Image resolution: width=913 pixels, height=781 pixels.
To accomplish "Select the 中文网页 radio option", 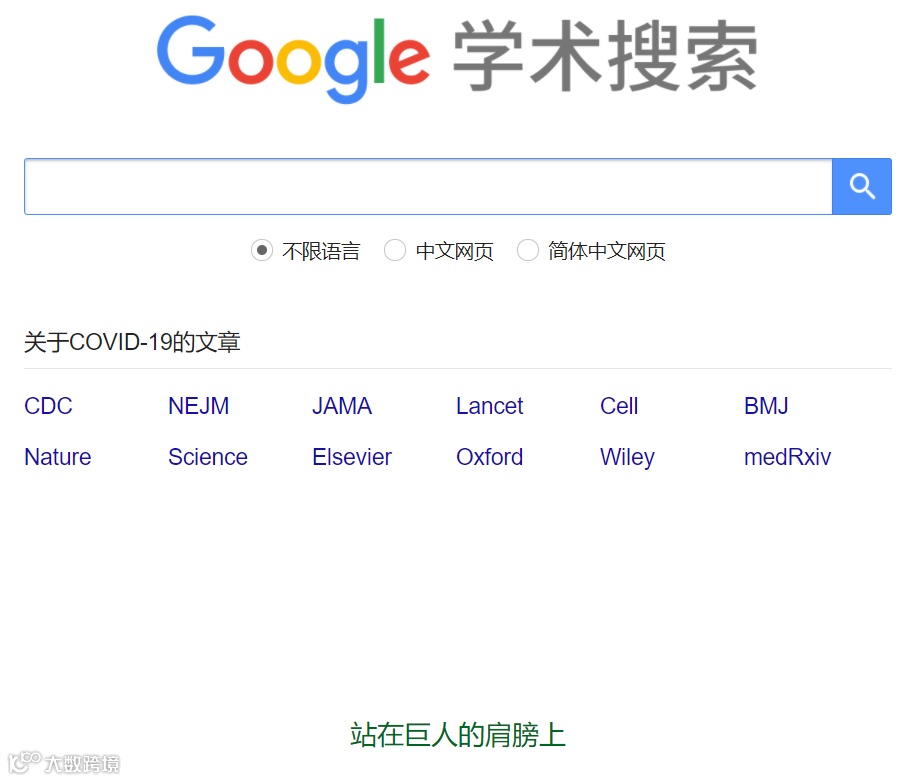I will pos(395,250).
